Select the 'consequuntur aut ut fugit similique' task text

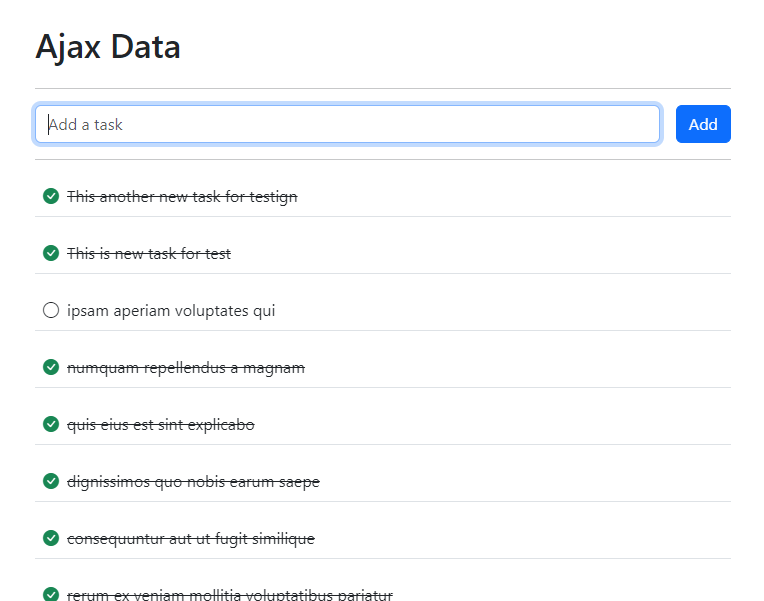pos(191,539)
